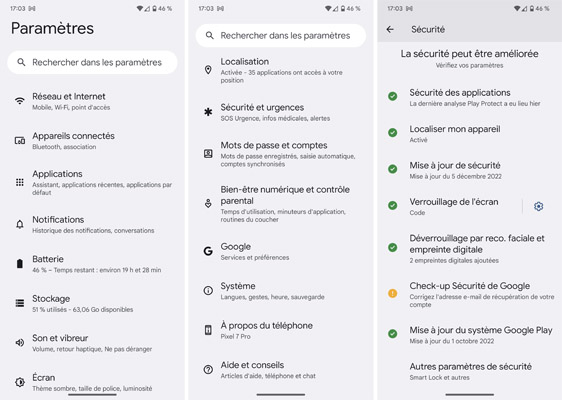Tap the Google G logo icon
The image size is (562, 400).
coord(208,251)
